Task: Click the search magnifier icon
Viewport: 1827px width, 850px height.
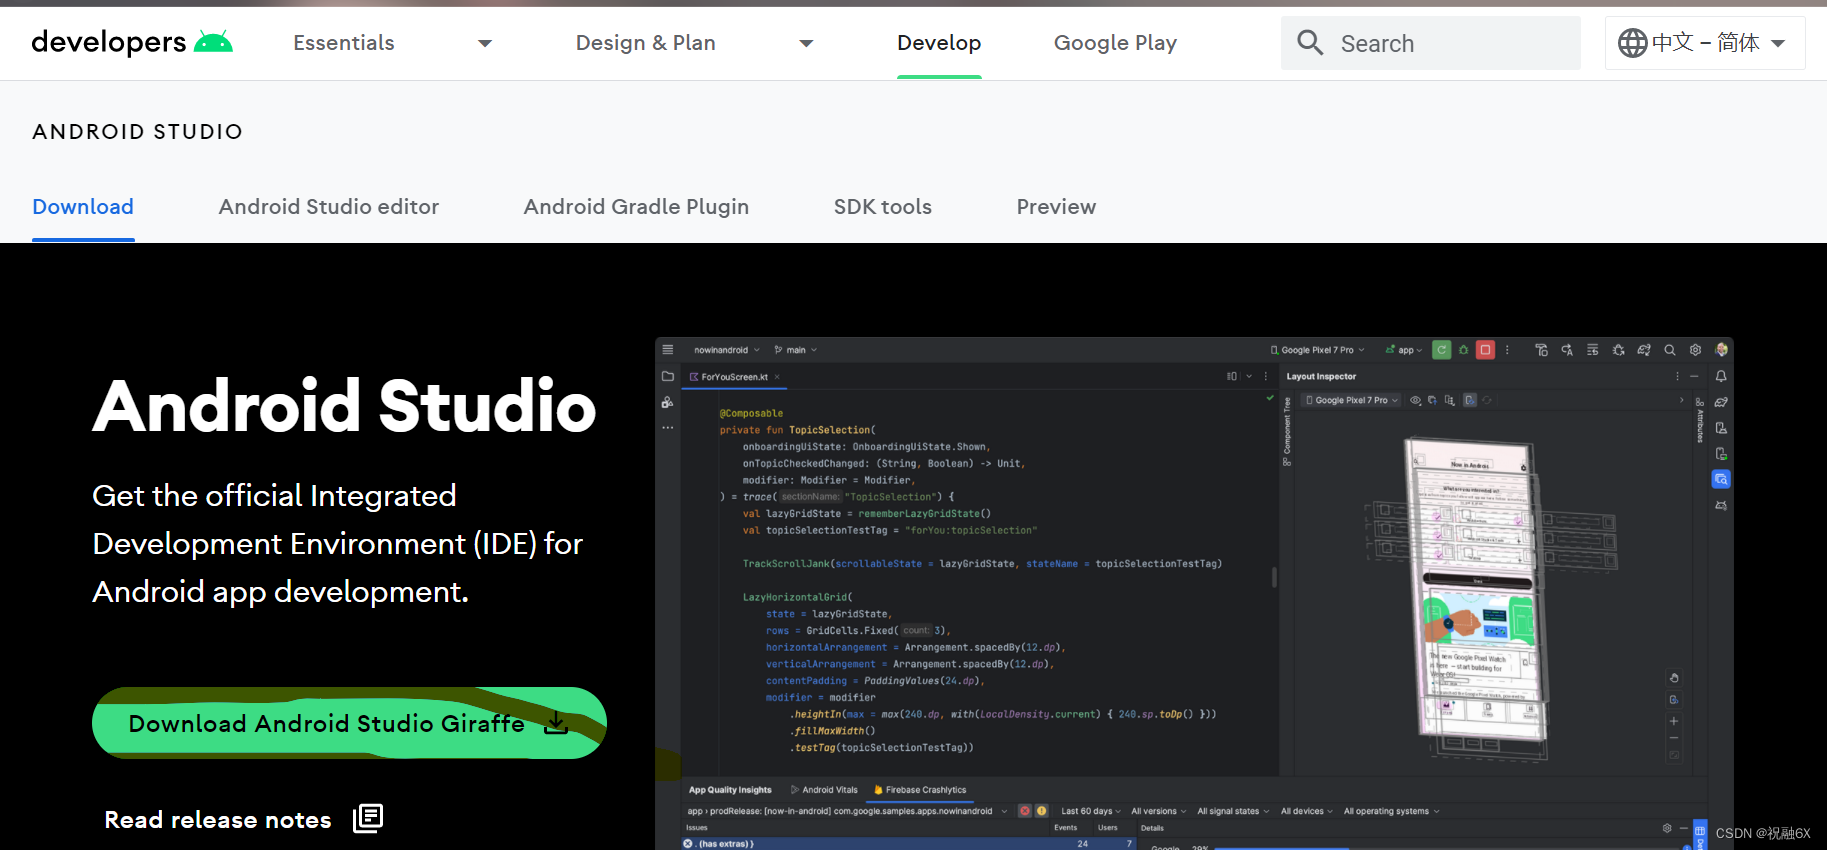Action: (x=1310, y=42)
